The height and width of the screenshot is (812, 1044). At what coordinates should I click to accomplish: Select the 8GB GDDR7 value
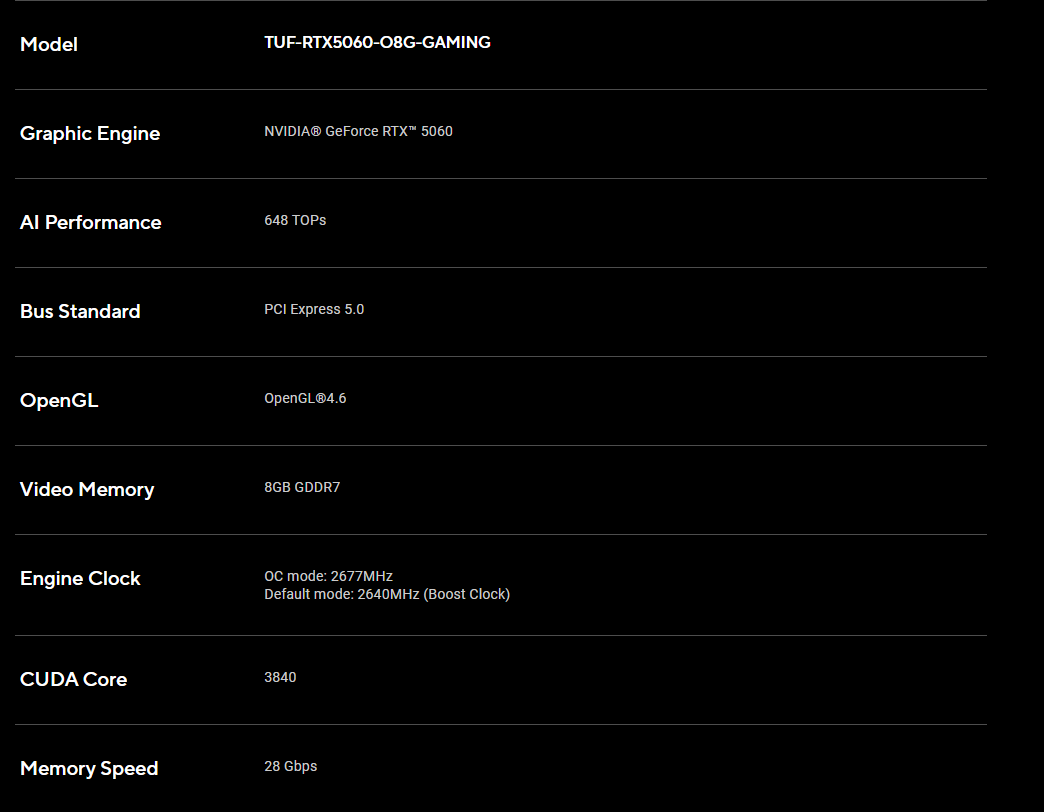point(302,487)
